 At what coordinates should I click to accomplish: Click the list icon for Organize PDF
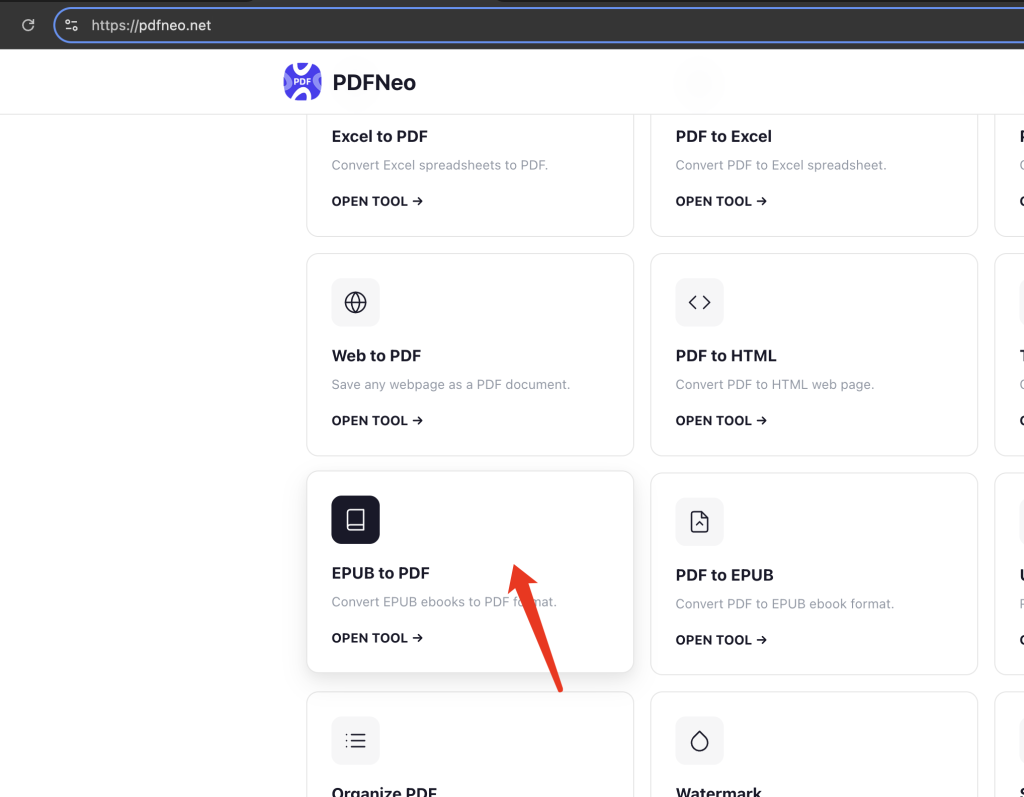(x=355, y=741)
